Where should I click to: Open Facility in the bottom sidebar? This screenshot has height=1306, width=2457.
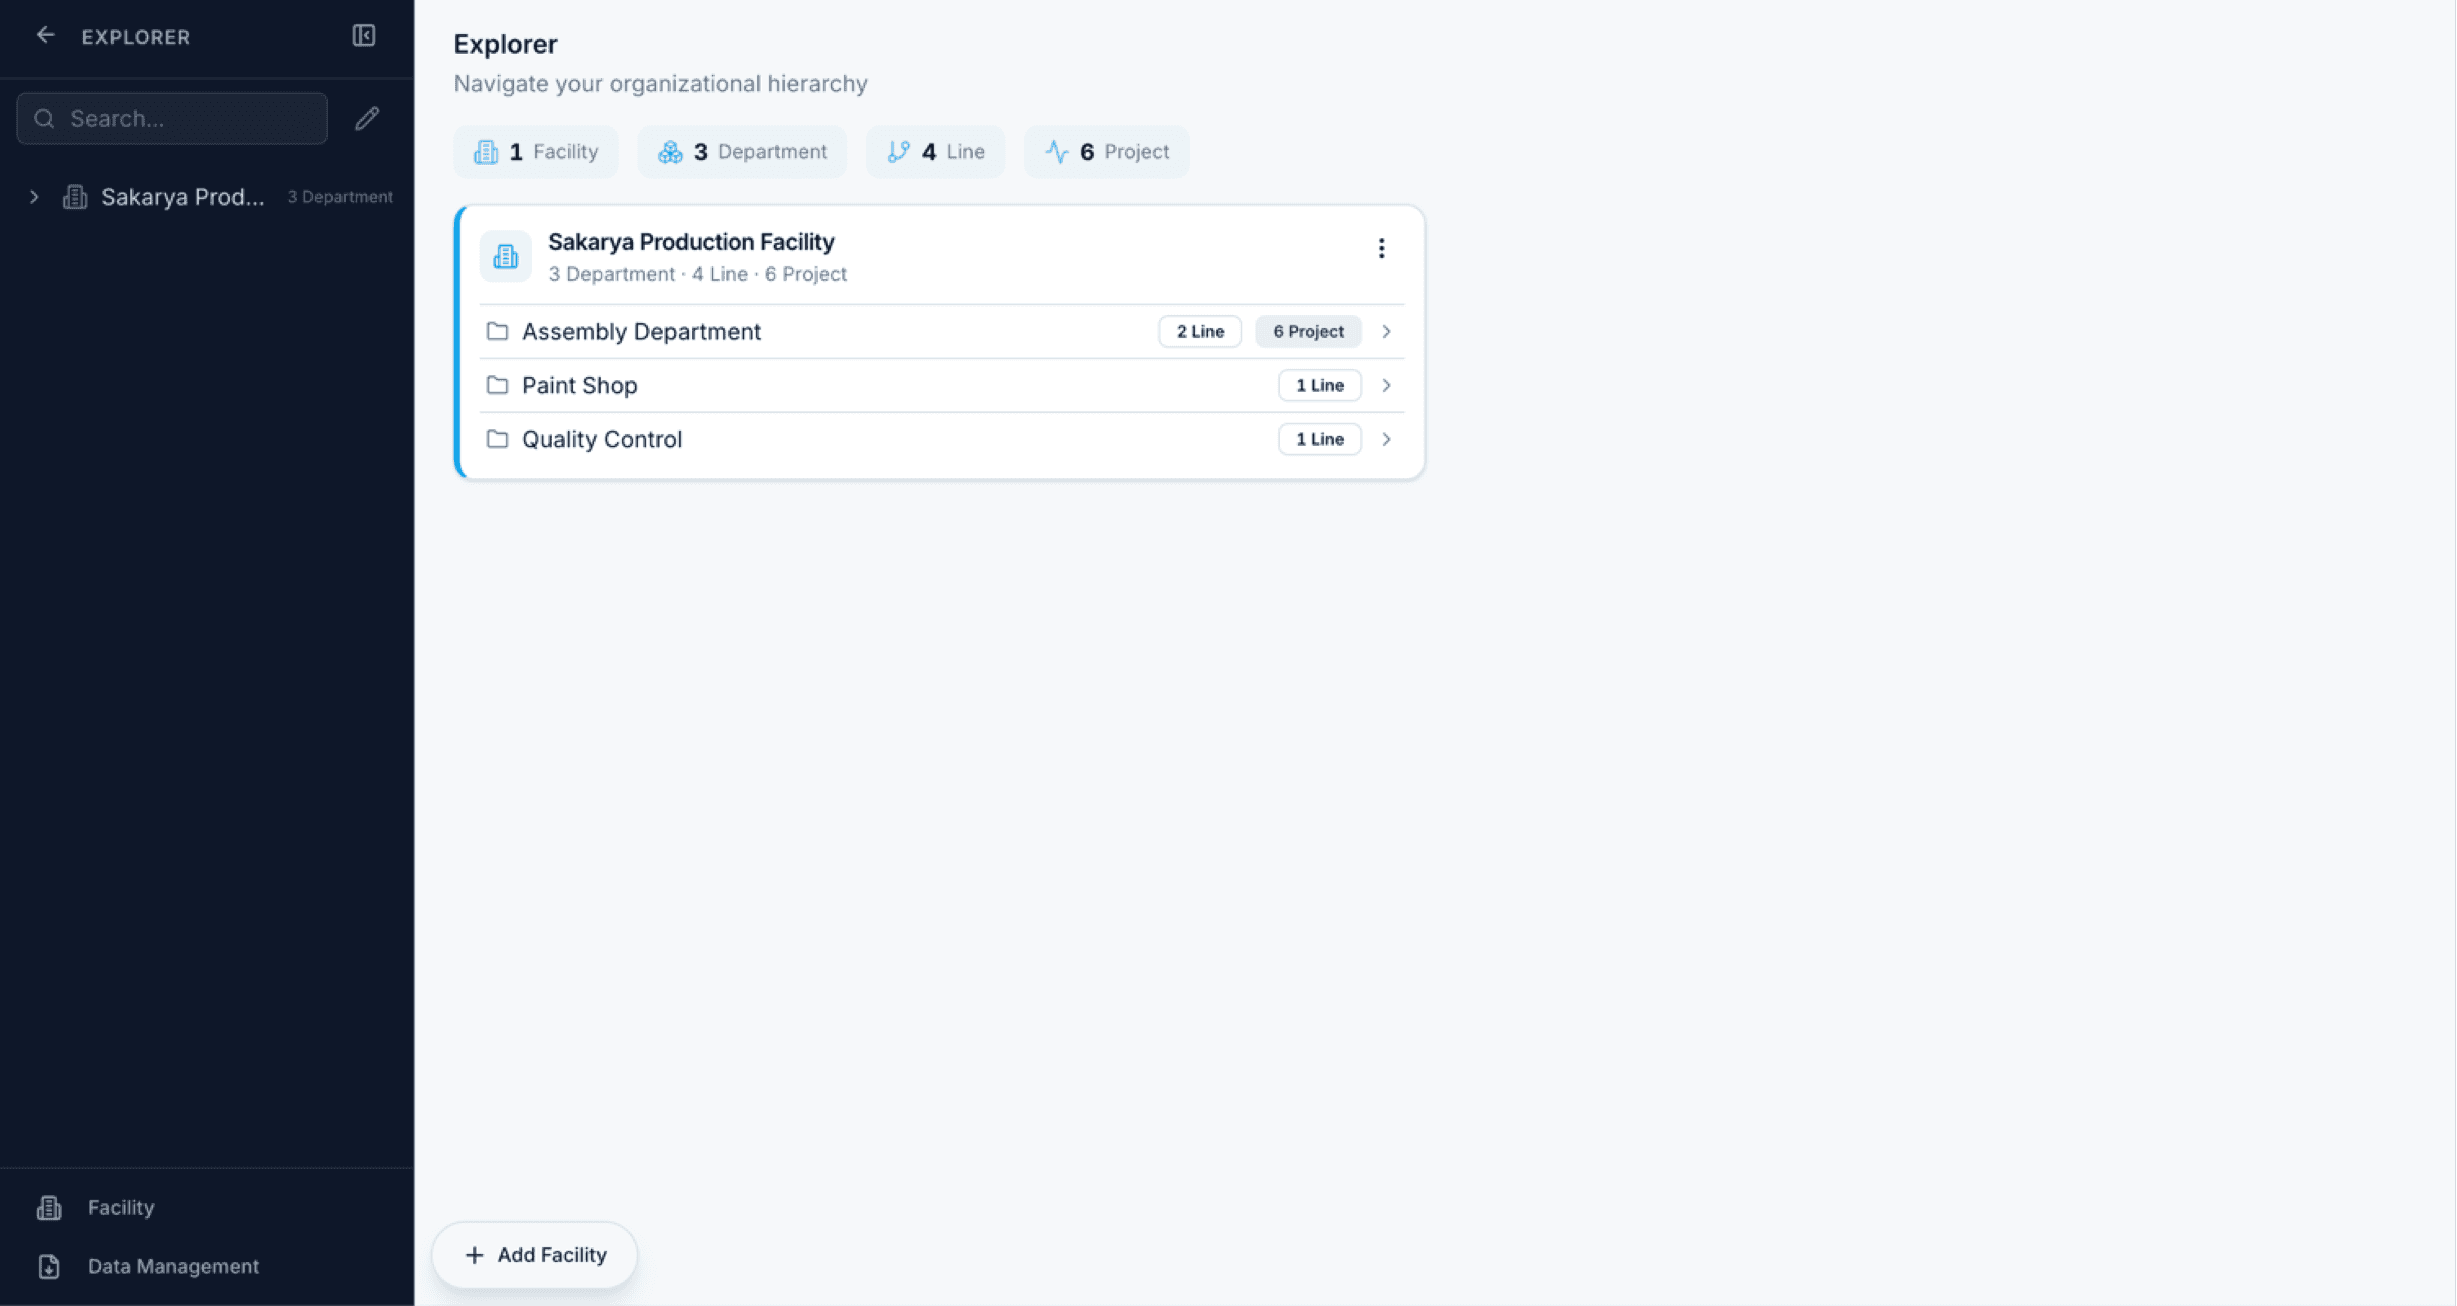click(121, 1208)
